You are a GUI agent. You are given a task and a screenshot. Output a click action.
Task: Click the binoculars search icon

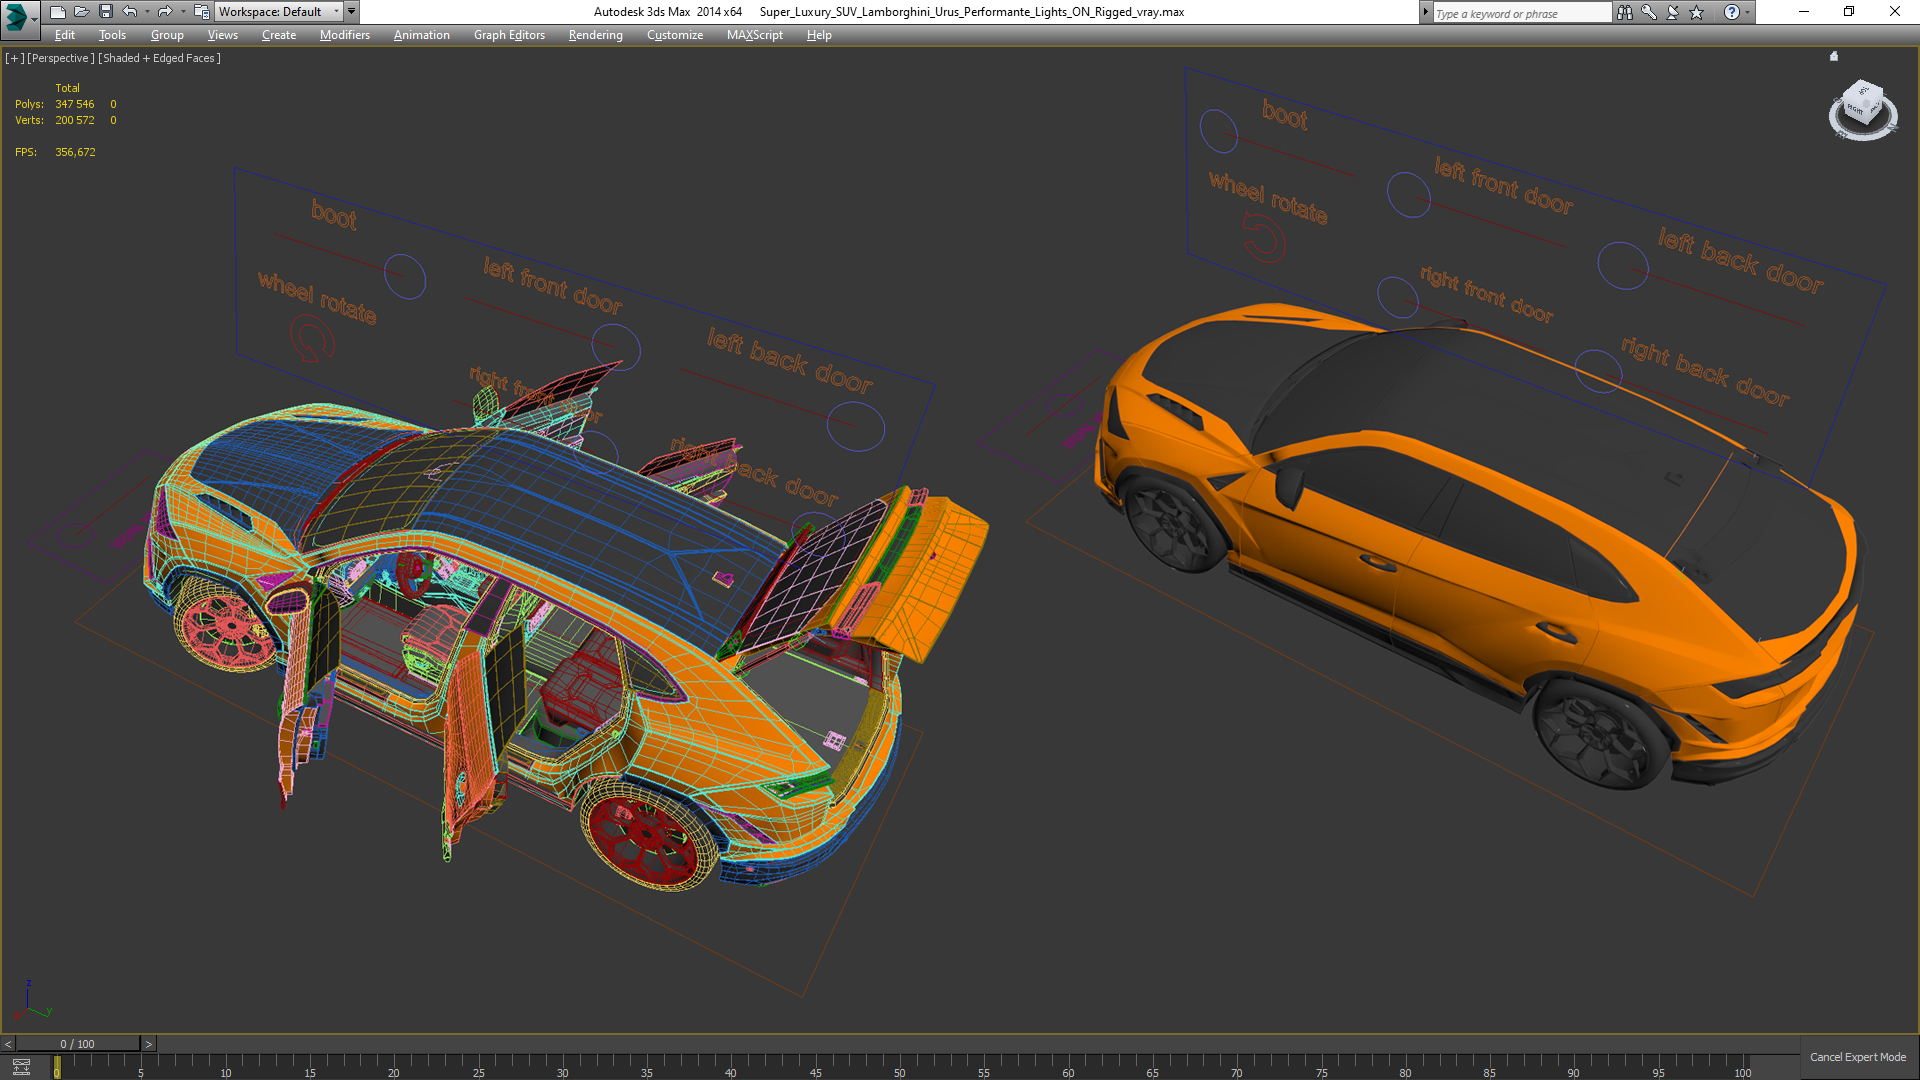point(1625,12)
